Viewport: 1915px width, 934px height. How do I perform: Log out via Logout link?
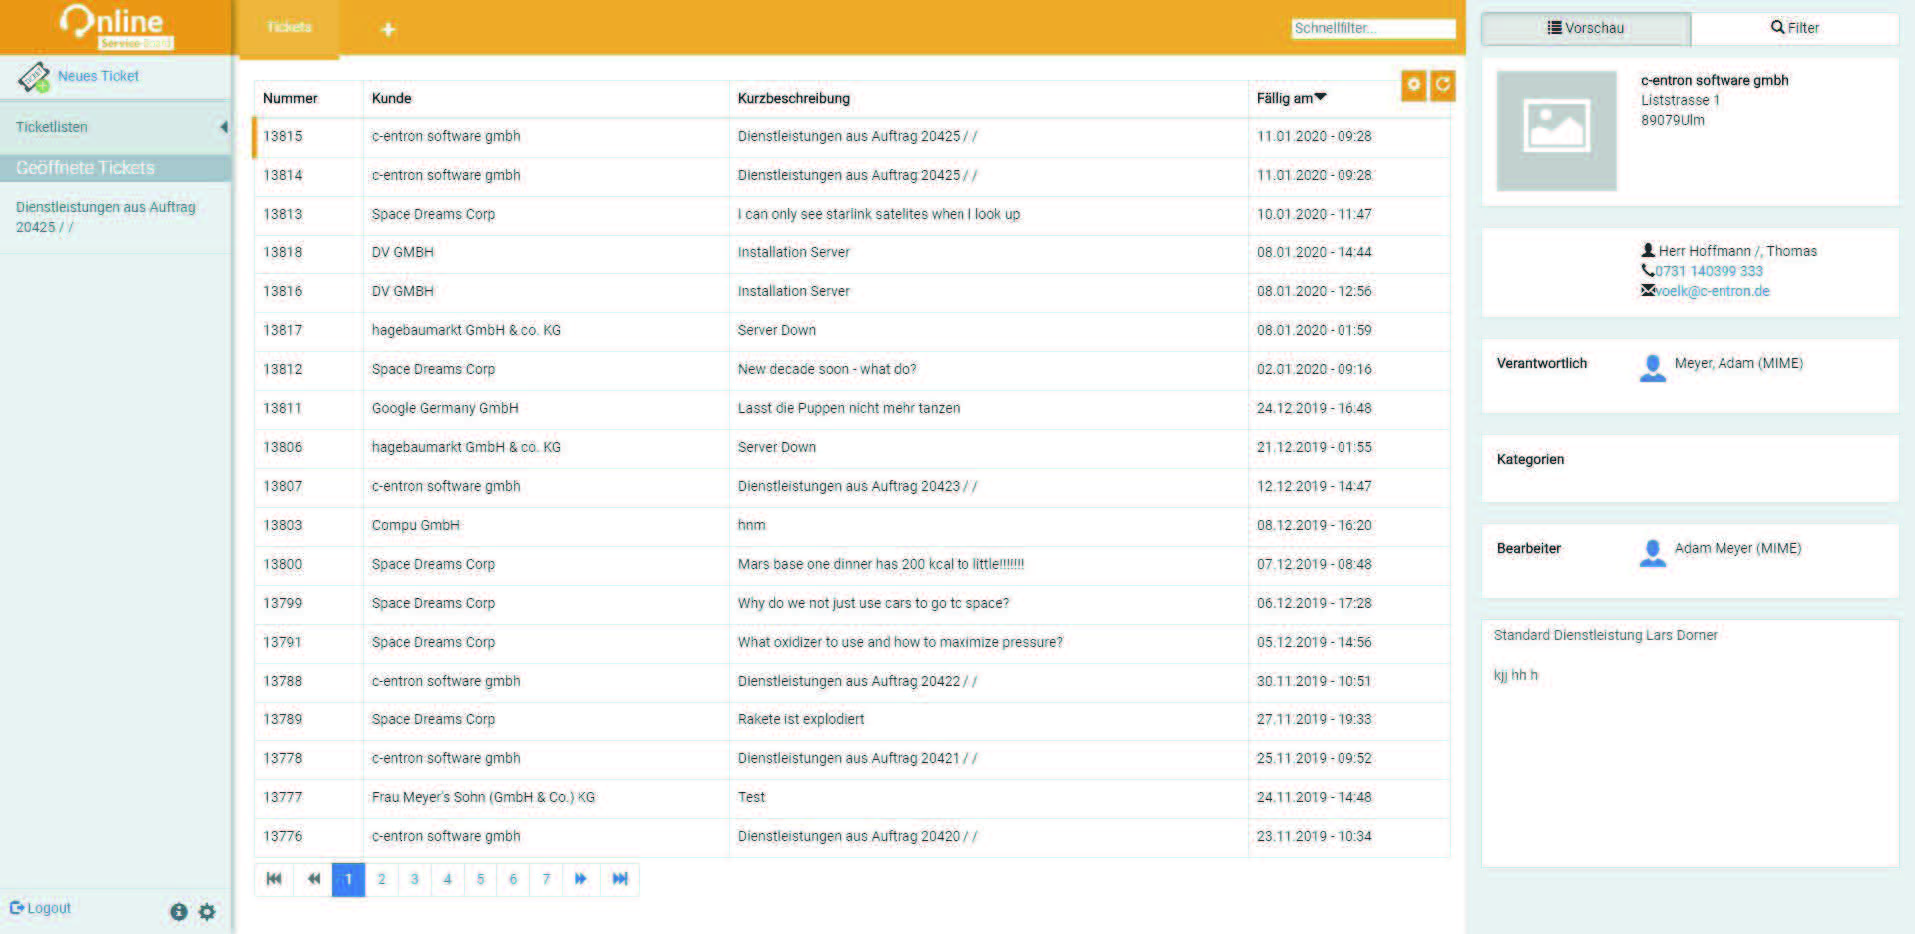[x=41, y=908]
